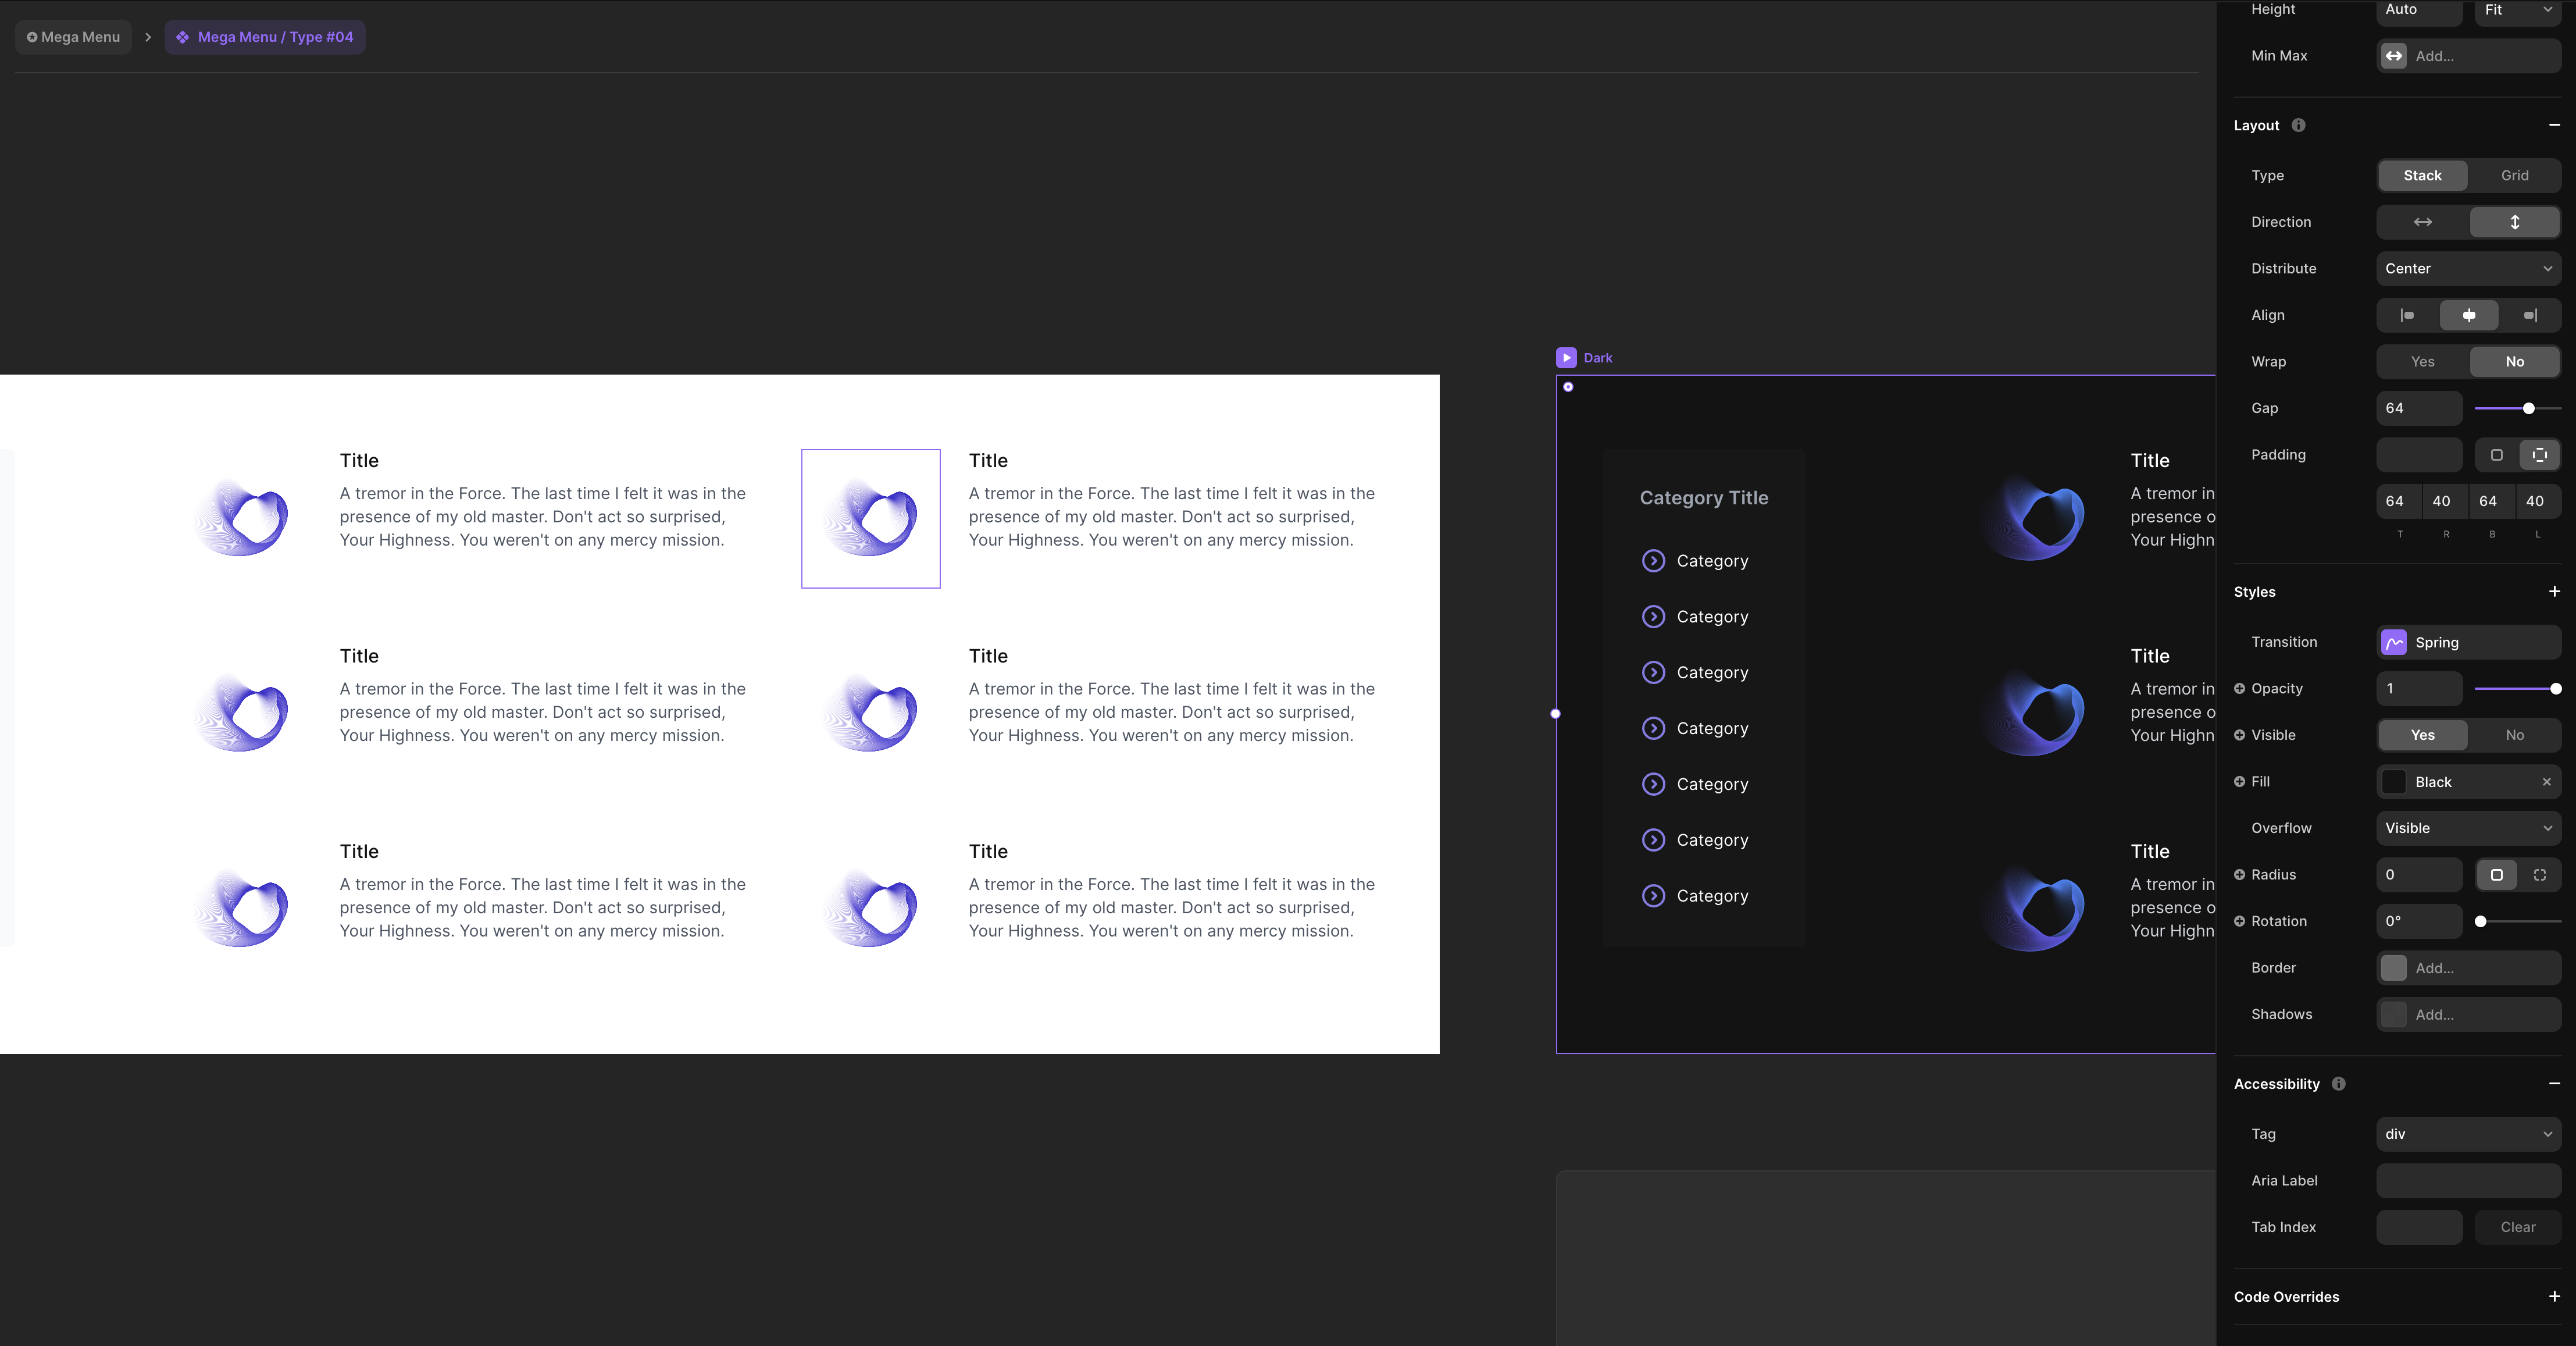Click the Dark variant play icon

point(1566,358)
